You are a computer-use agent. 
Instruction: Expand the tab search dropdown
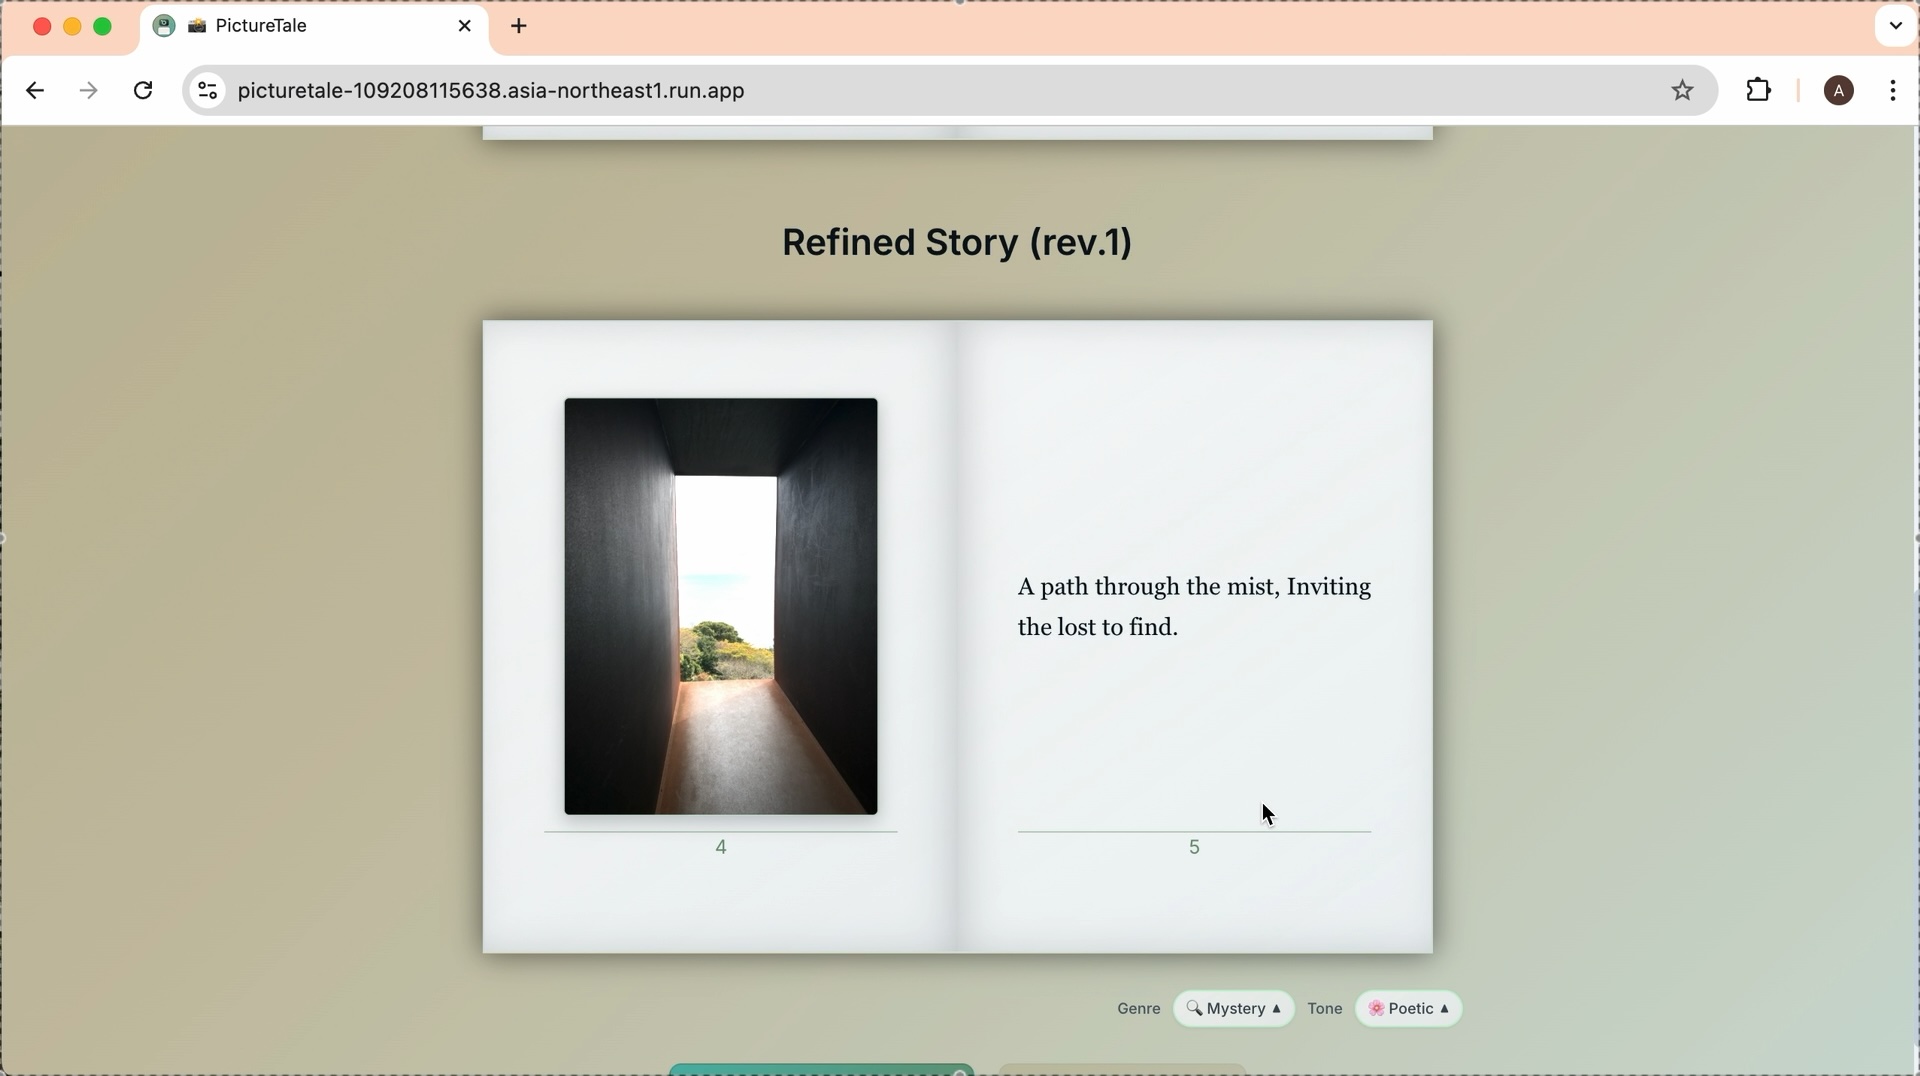coord(1895,27)
